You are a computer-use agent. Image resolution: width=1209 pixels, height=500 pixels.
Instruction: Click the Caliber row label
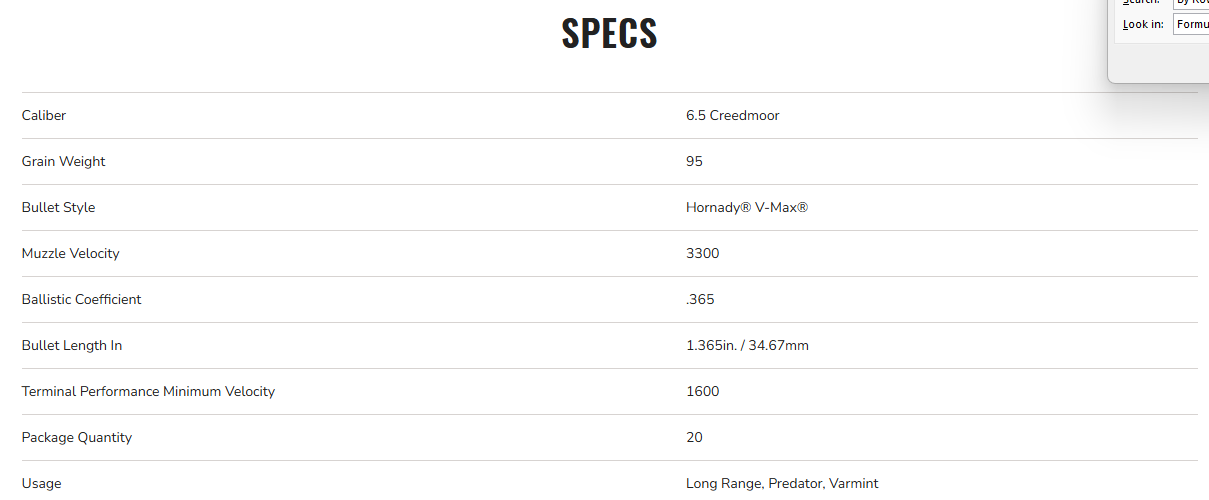click(x=44, y=116)
